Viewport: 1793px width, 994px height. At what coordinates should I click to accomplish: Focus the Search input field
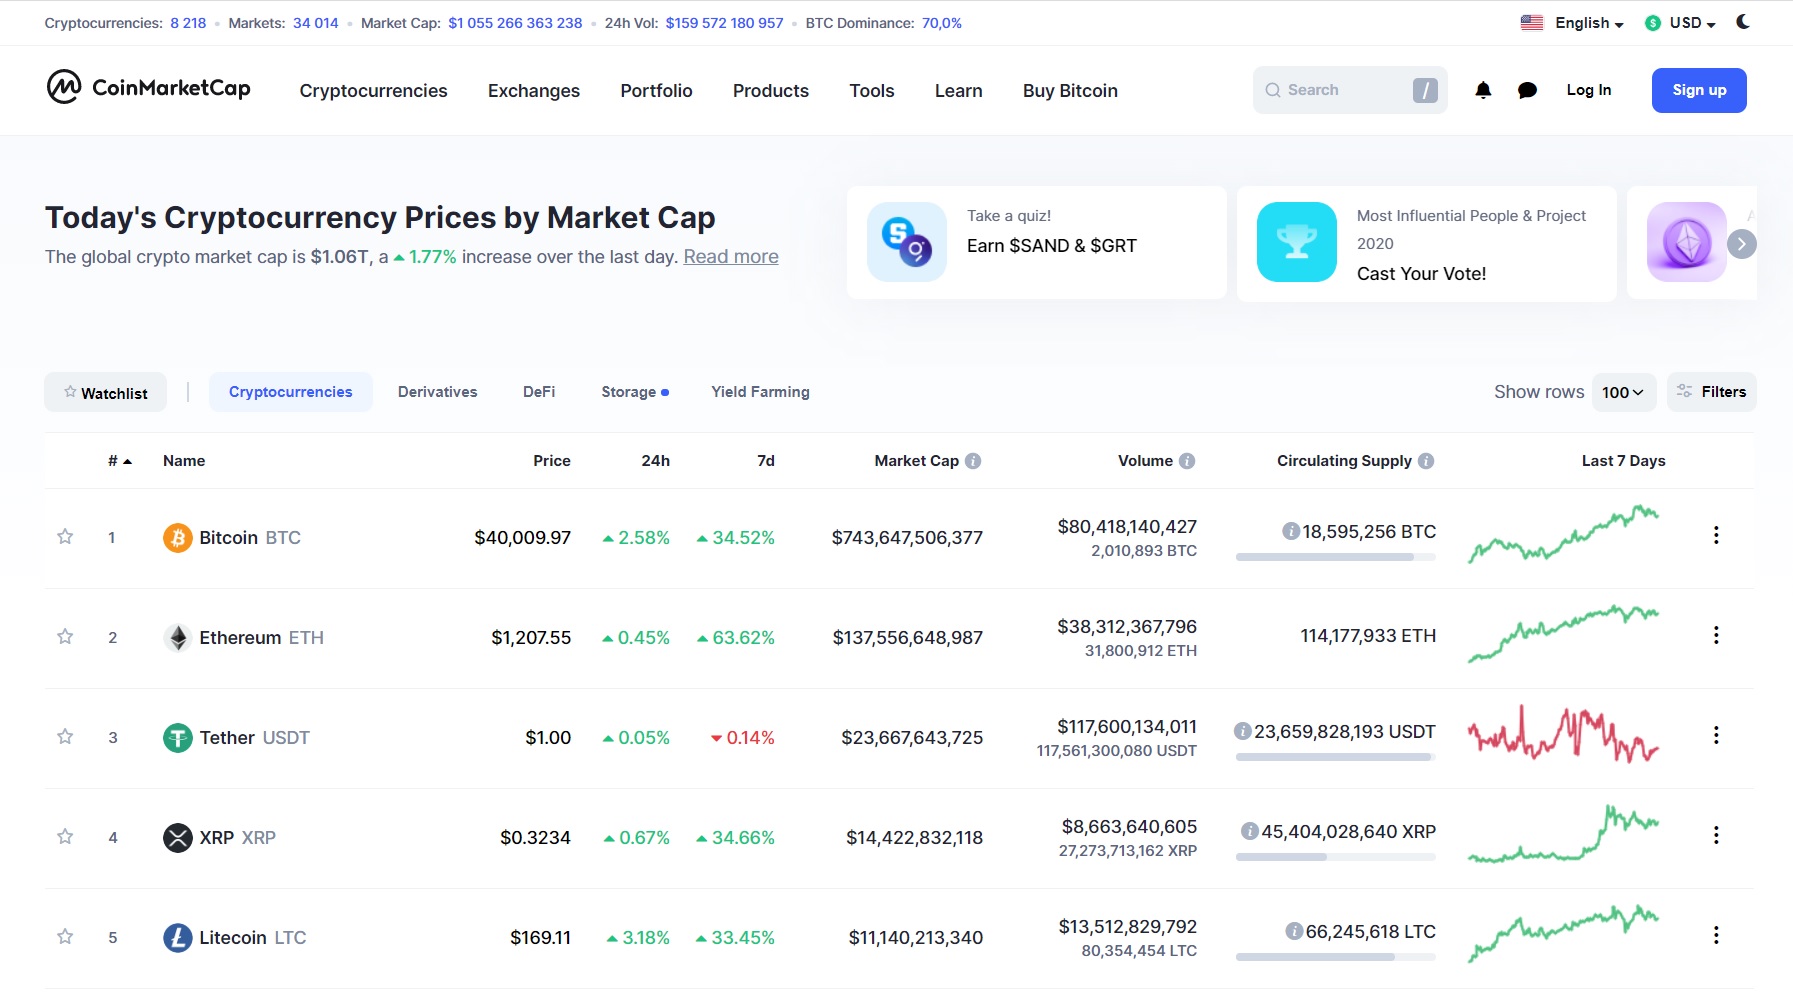click(1350, 90)
